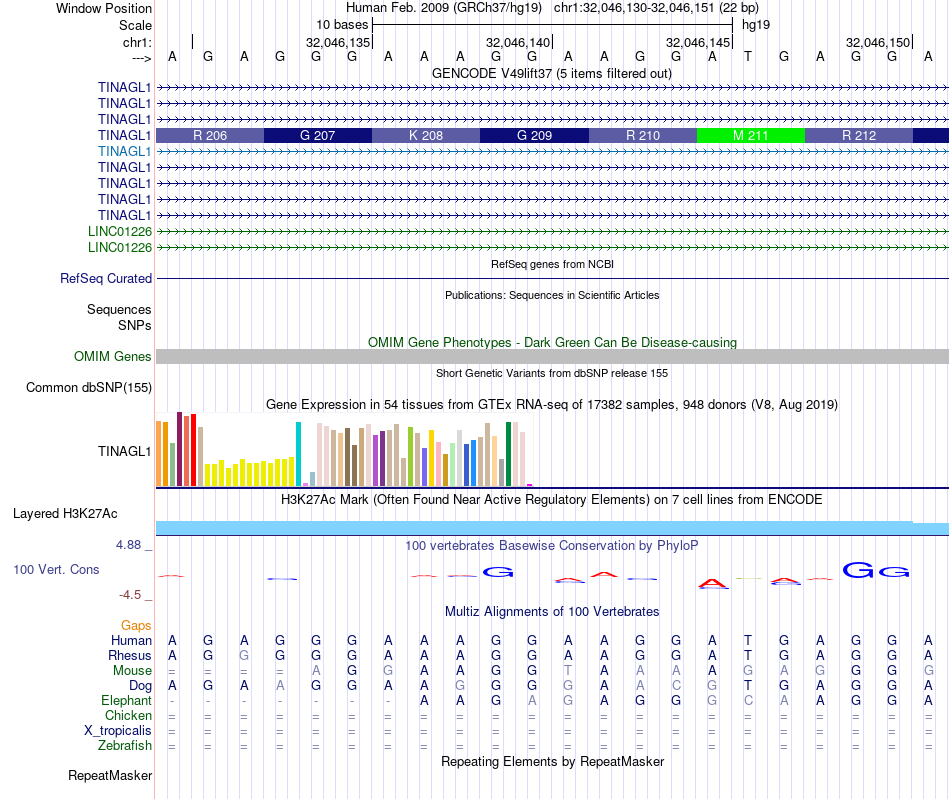
Task: Open RefSeq Curated track label
Action: click(x=106, y=279)
